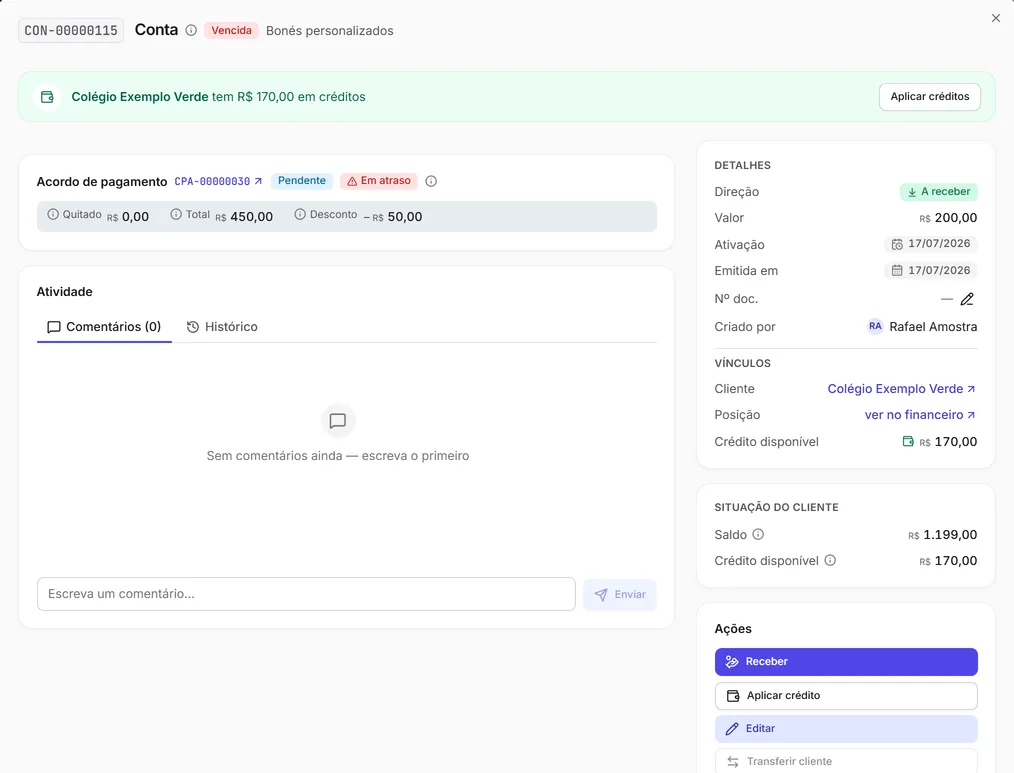Screen dimensions: 1014x773
Task: Close the Conta detail dialog
Action: [995, 18]
